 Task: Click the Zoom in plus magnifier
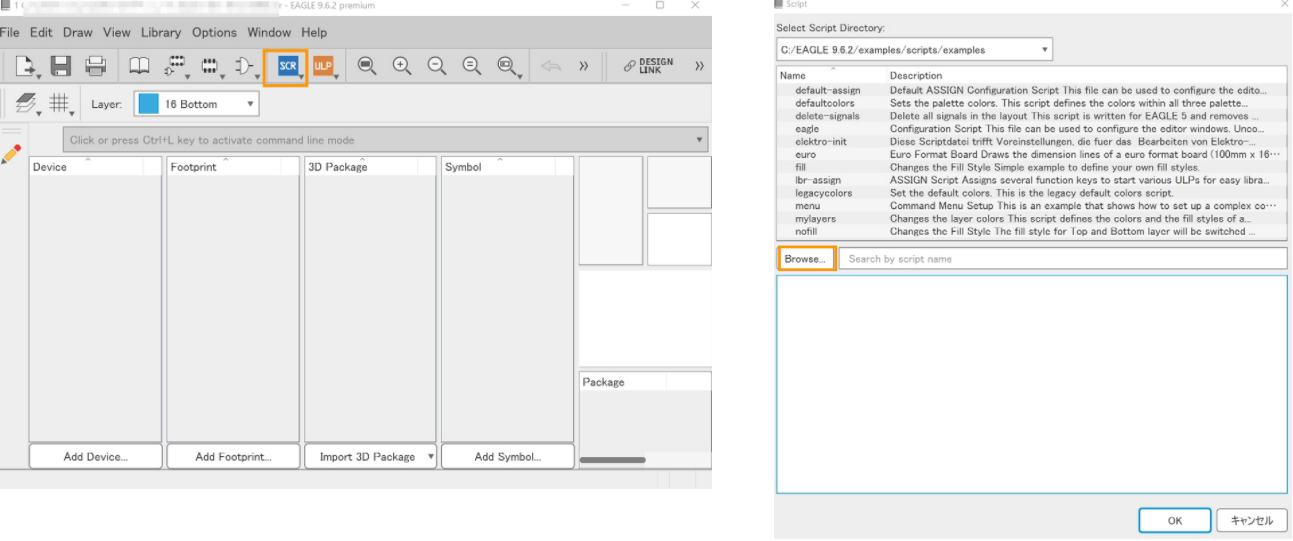click(402, 66)
